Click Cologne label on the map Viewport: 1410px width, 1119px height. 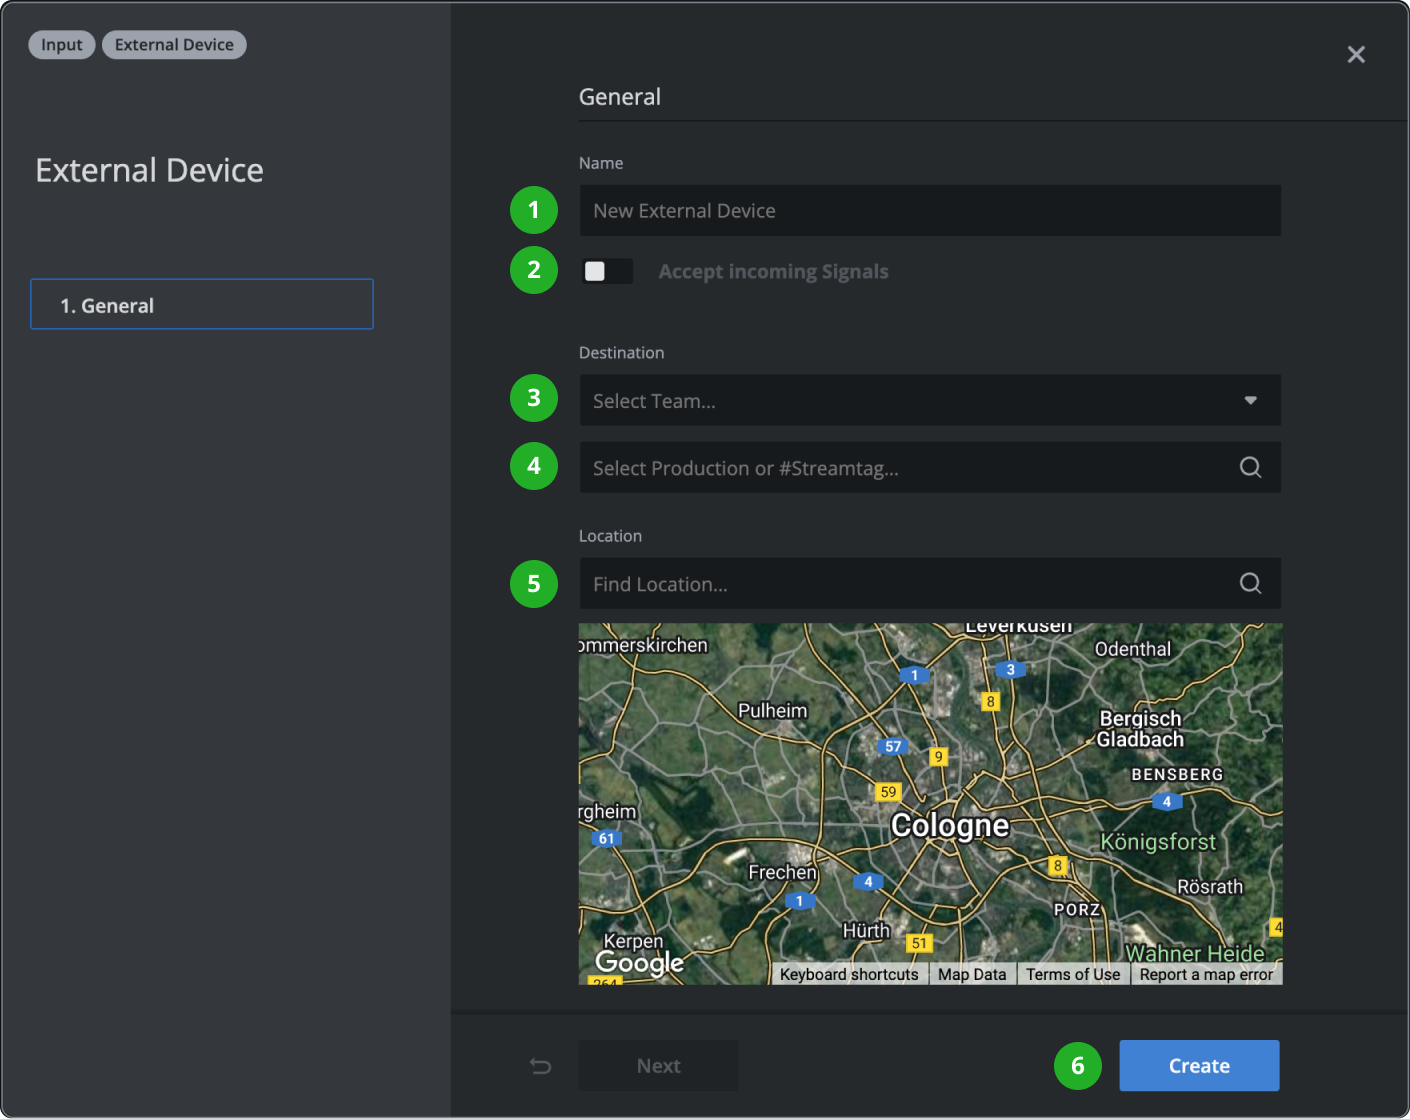(950, 825)
